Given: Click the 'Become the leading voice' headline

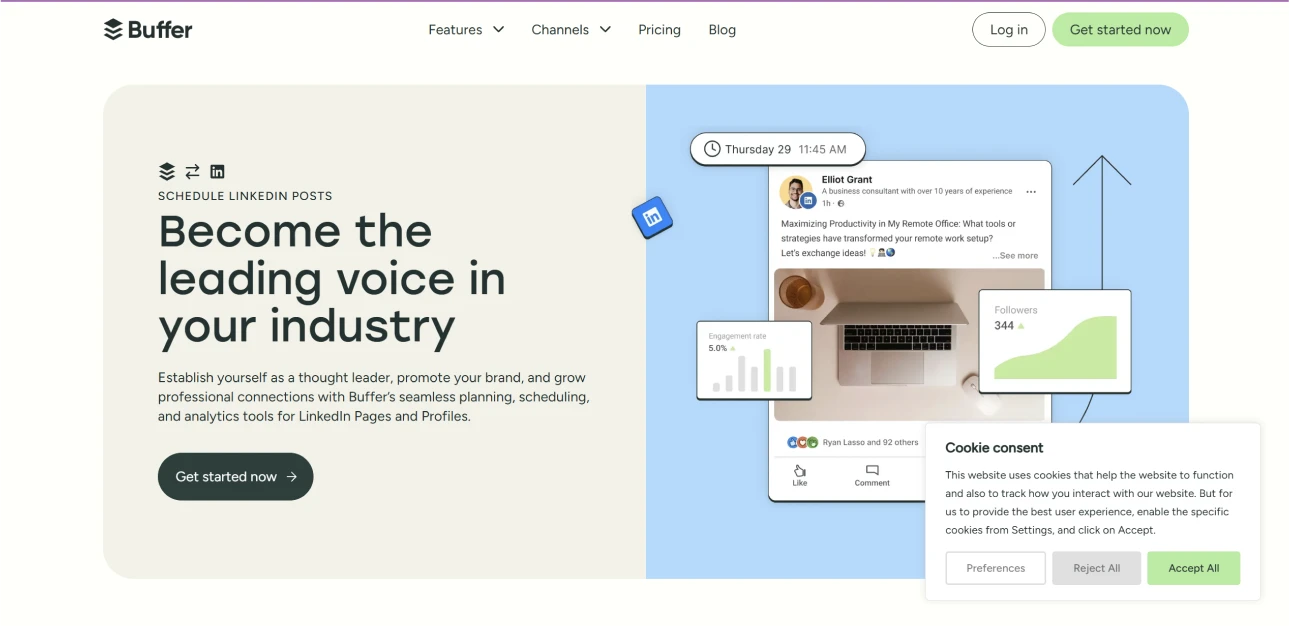Looking at the screenshot, I should click(x=332, y=279).
